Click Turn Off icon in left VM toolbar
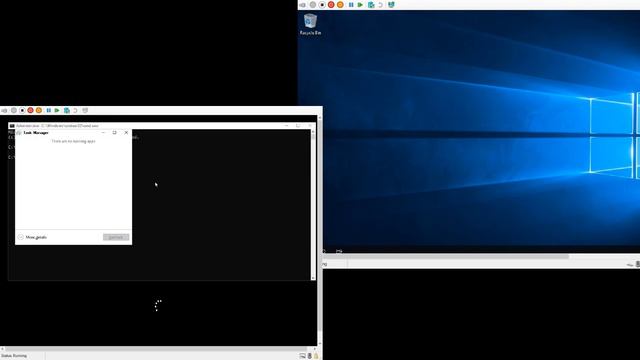The image size is (640, 360). (22, 111)
